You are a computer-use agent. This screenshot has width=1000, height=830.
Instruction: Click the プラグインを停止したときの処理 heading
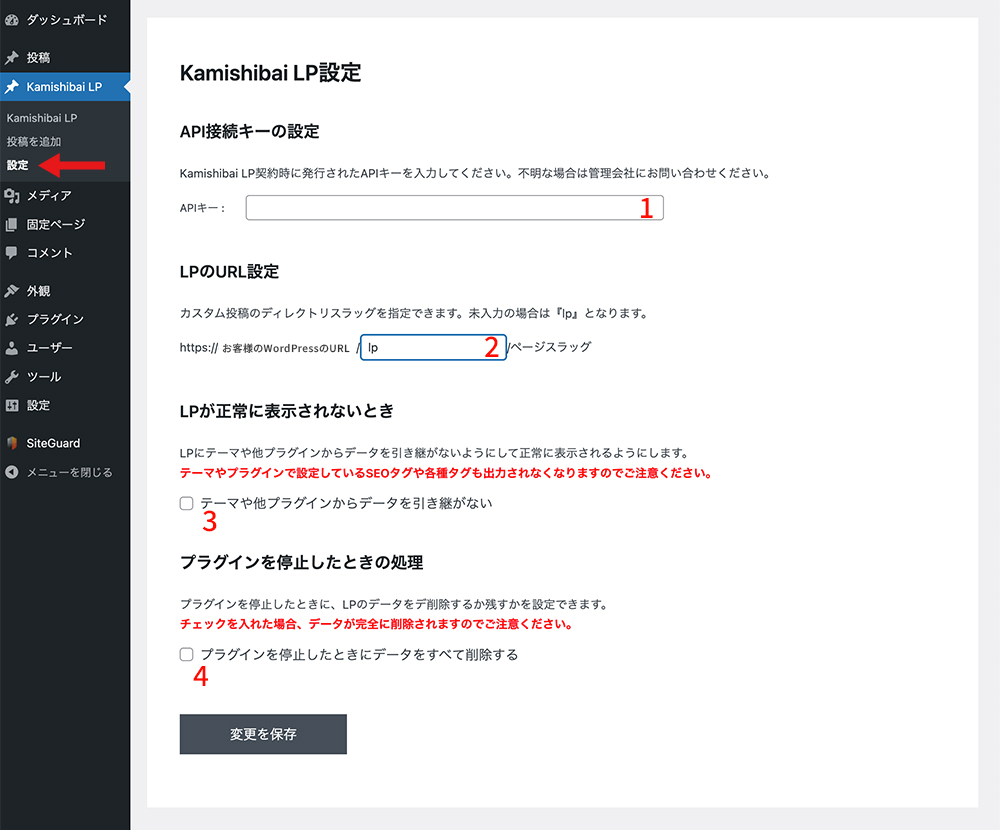302,563
